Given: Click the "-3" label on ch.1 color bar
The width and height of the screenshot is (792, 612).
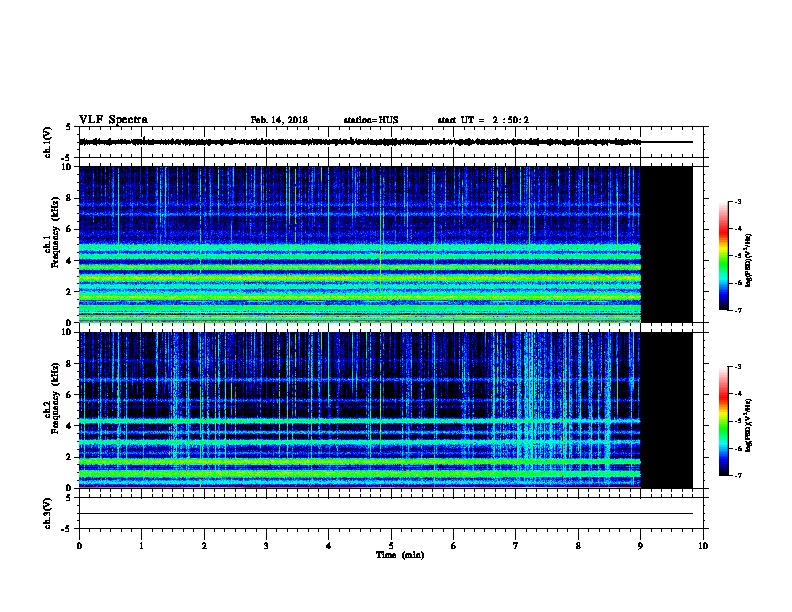Looking at the screenshot, I should click(x=737, y=202).
